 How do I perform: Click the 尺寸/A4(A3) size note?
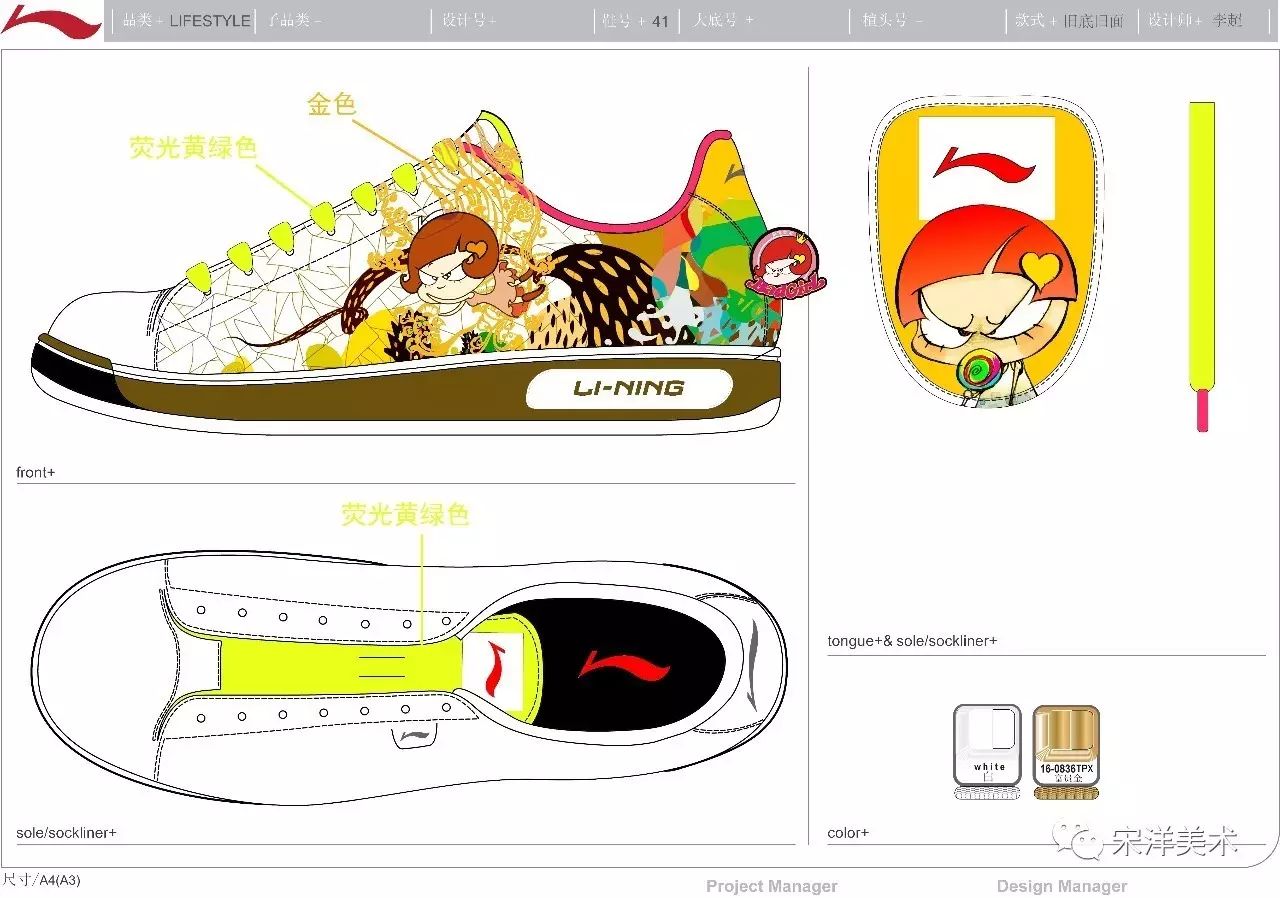tap(41, 880)
